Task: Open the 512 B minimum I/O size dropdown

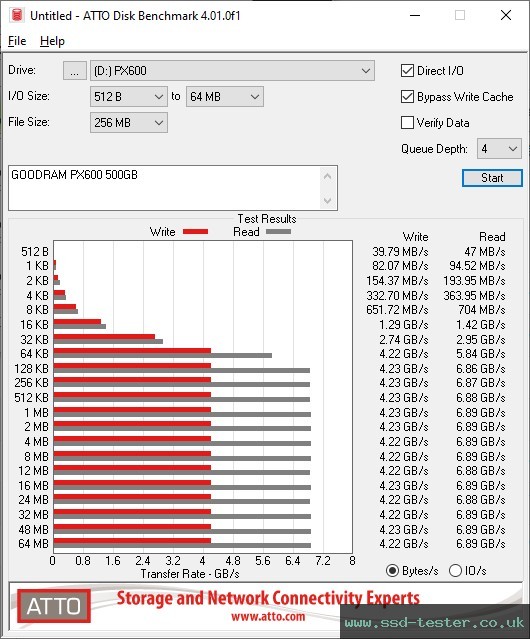Action: 128,97
